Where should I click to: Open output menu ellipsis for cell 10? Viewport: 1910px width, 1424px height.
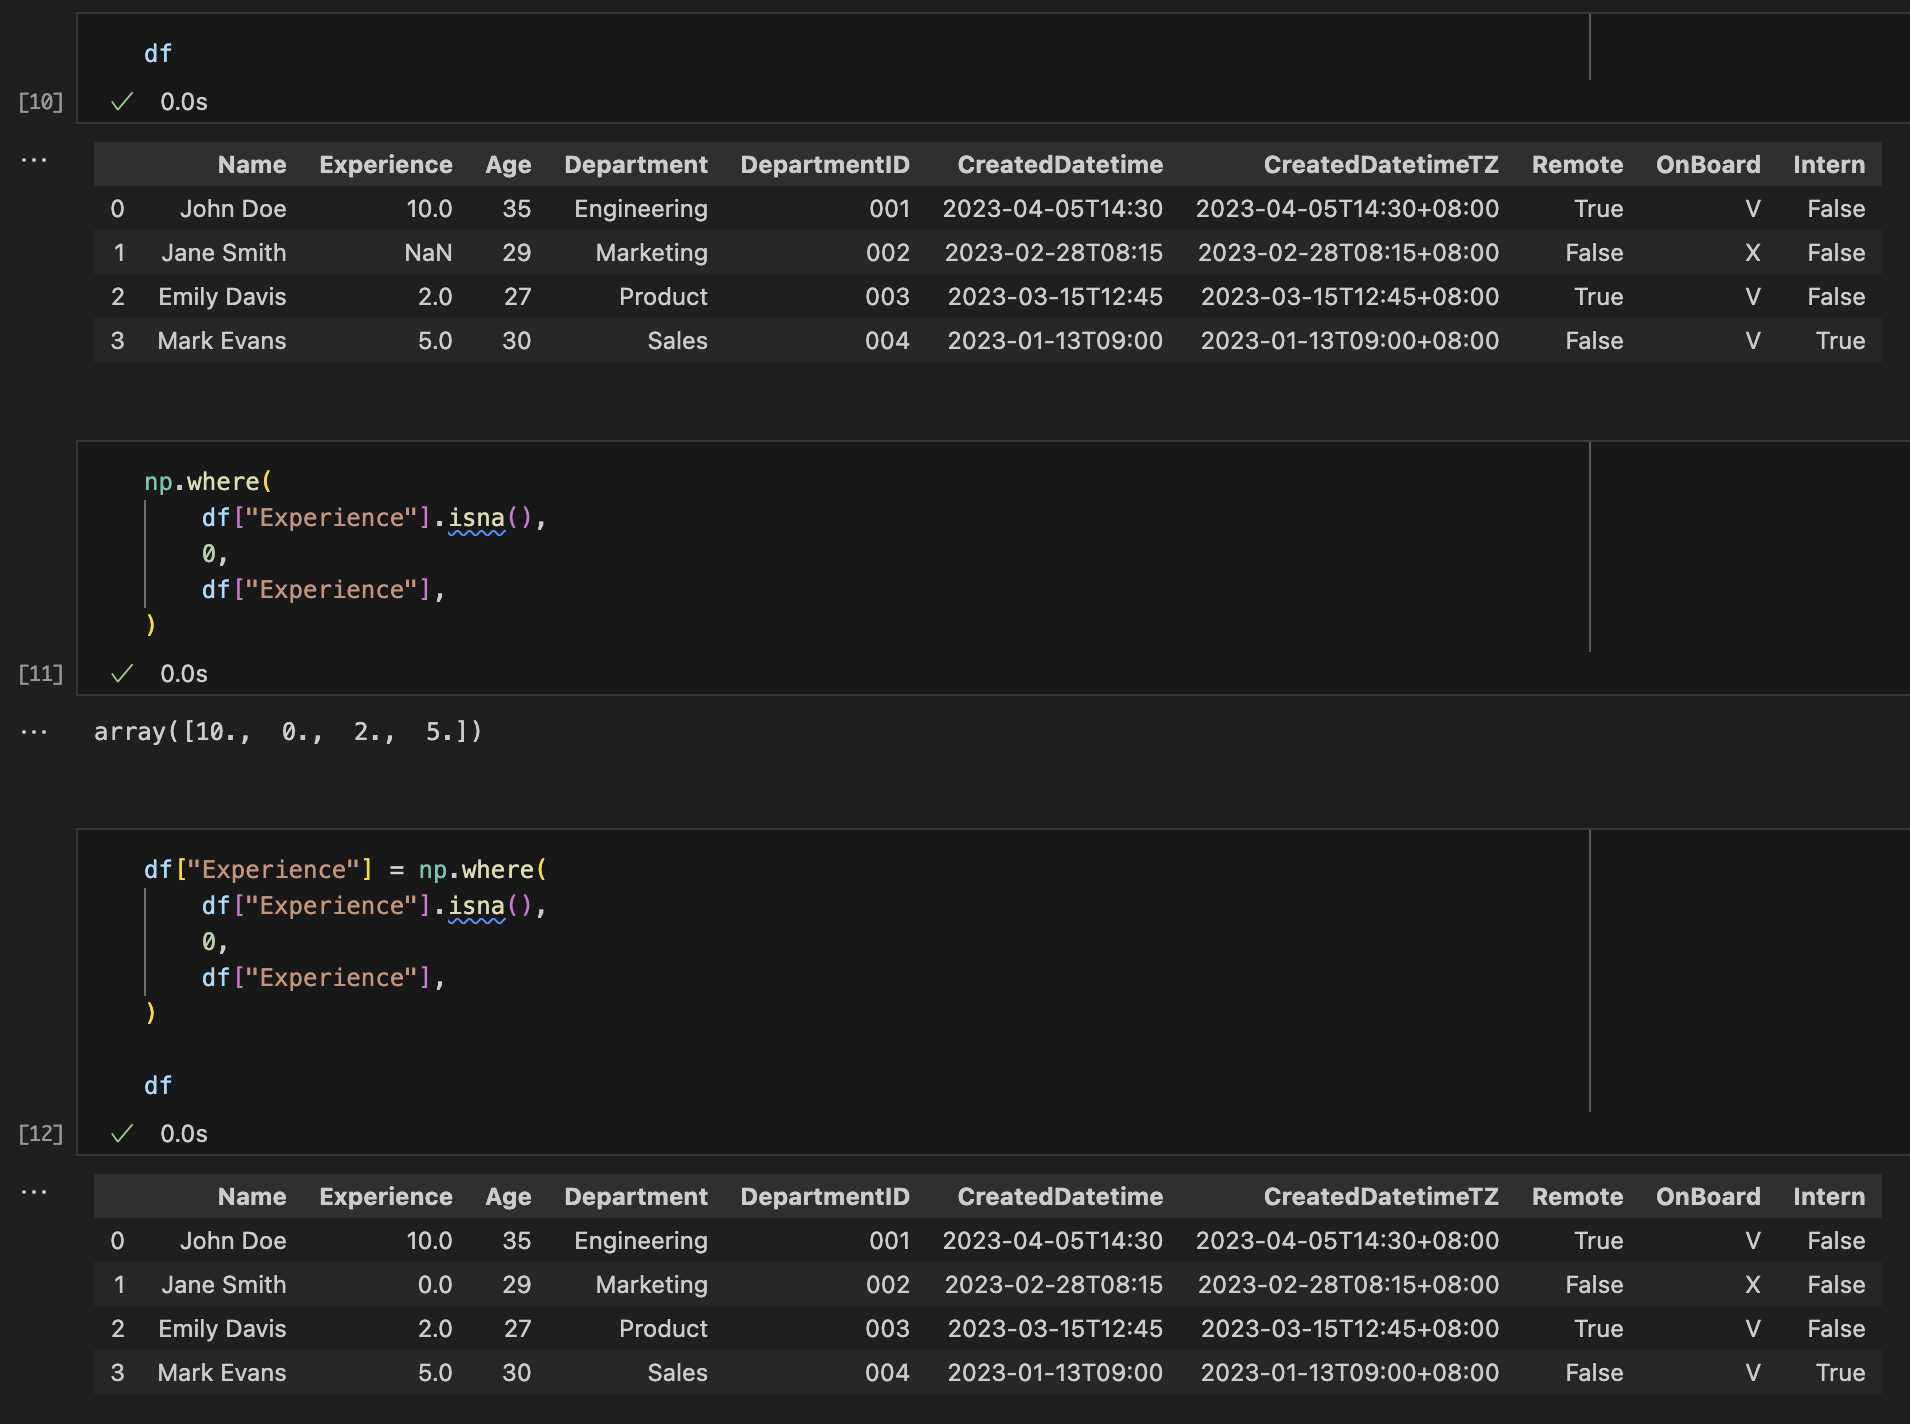tap(34, 160)
